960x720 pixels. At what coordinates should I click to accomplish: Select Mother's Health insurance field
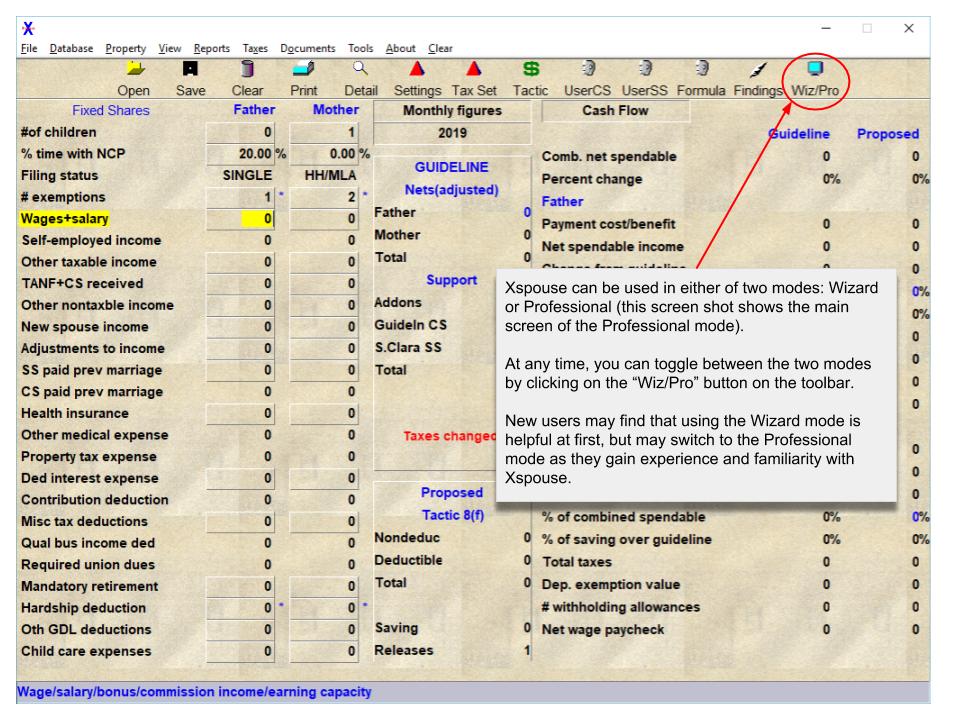pos(323,413)
